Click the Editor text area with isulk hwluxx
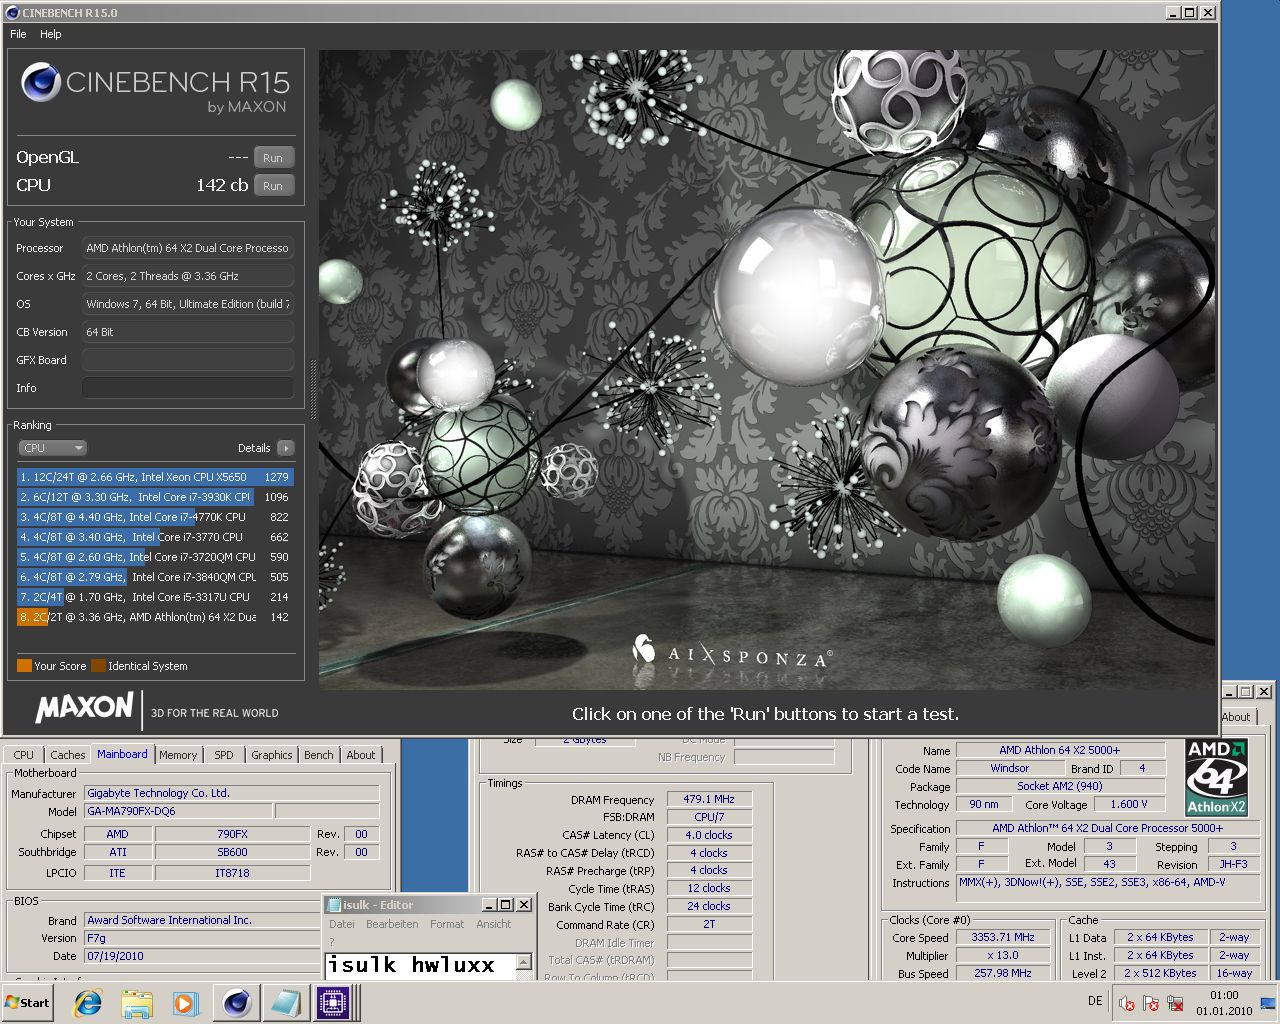This screenshot has height=1024, width=1280. [x=420, y=965]
